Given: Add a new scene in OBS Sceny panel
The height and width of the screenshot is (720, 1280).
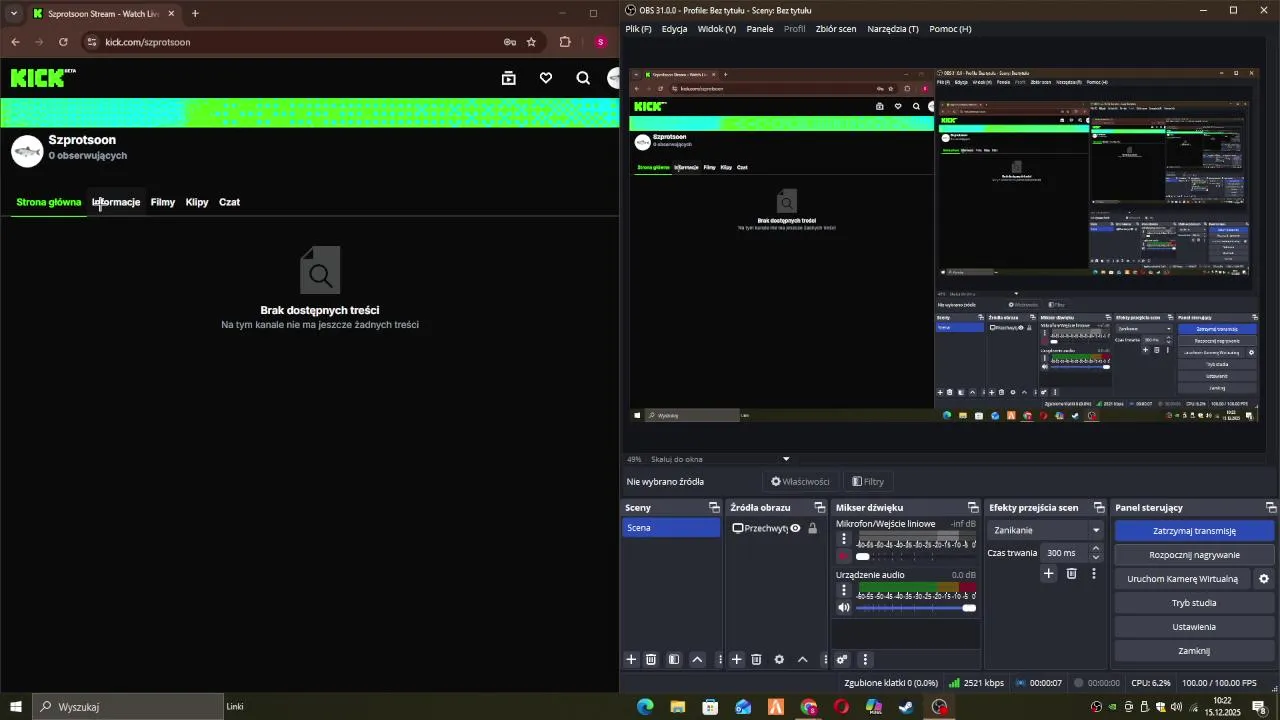Looking at the screenshot, I should [631, 660].
